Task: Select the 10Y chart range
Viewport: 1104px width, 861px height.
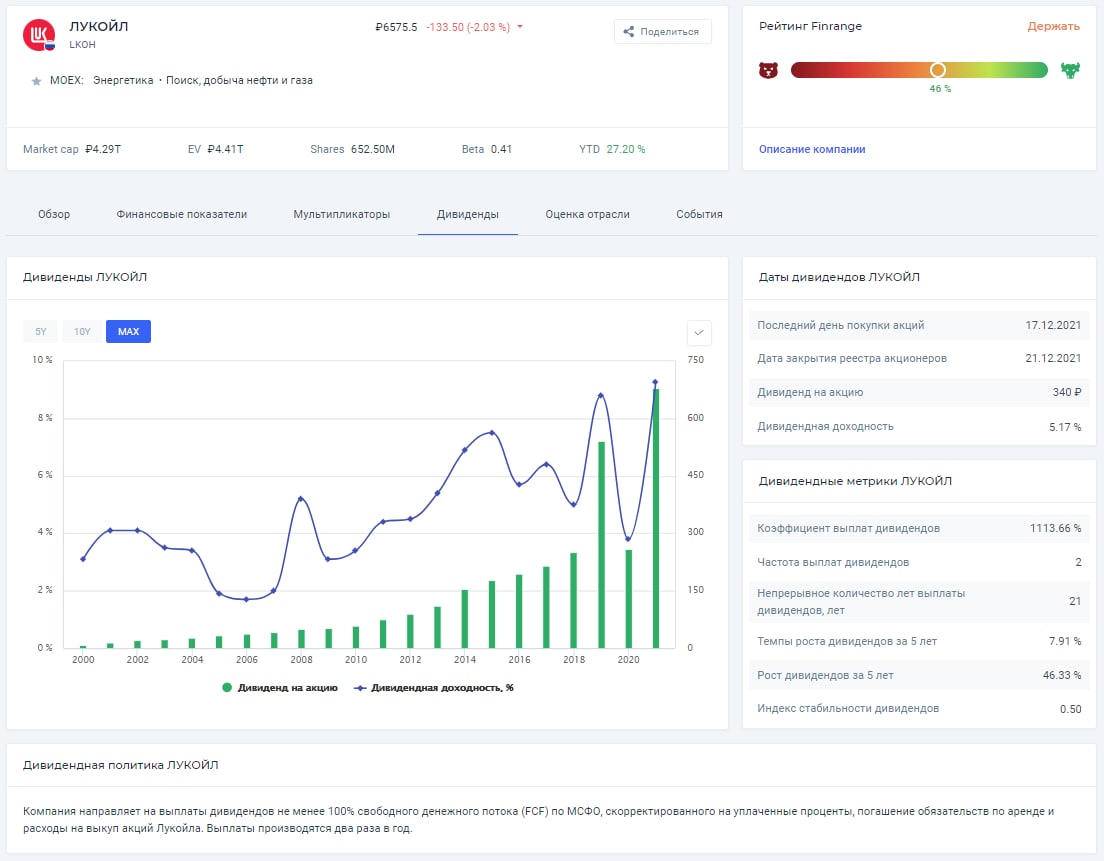Action: tap(82, 332)
